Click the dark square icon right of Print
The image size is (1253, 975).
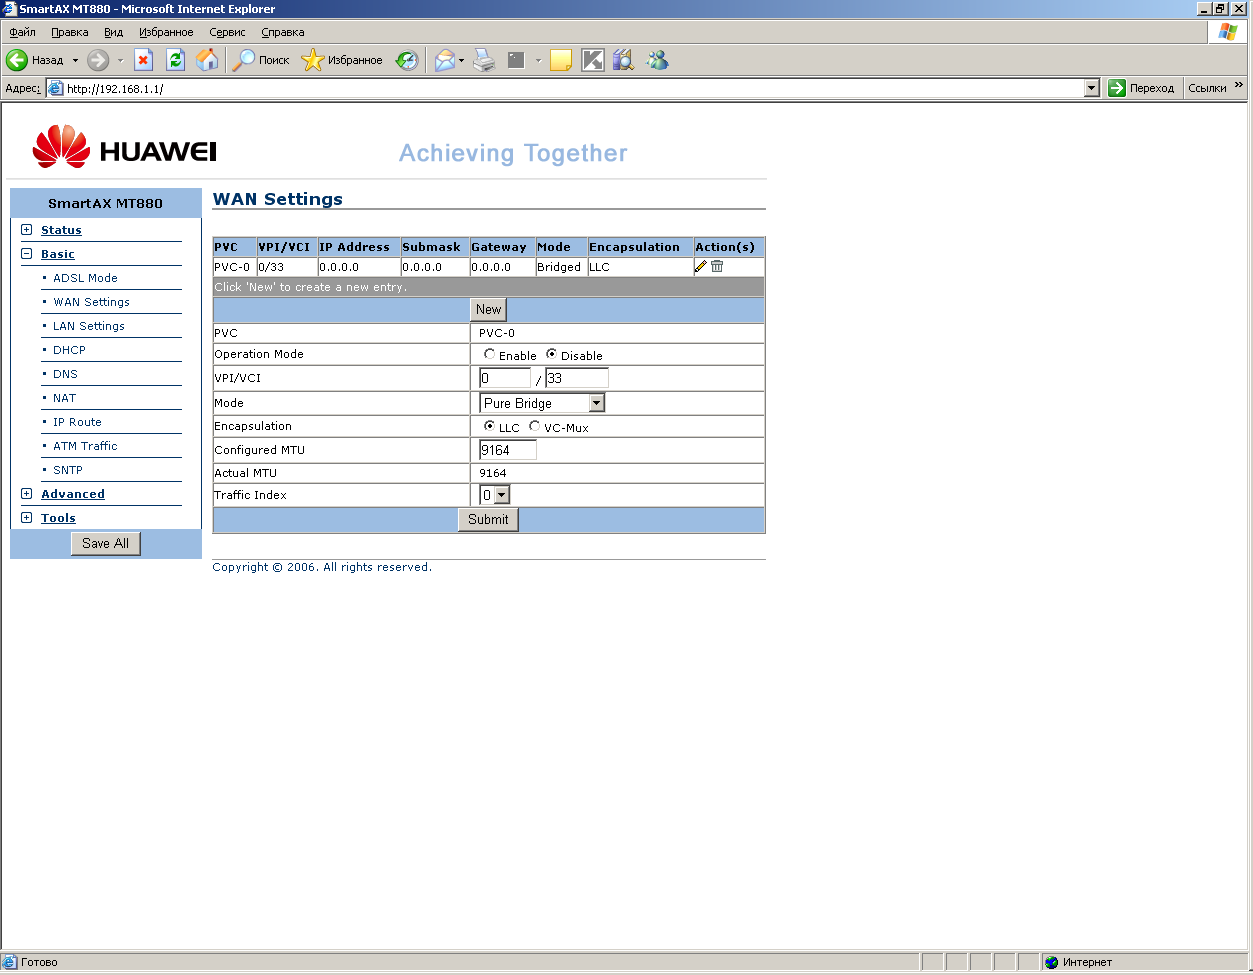point(516,60)
